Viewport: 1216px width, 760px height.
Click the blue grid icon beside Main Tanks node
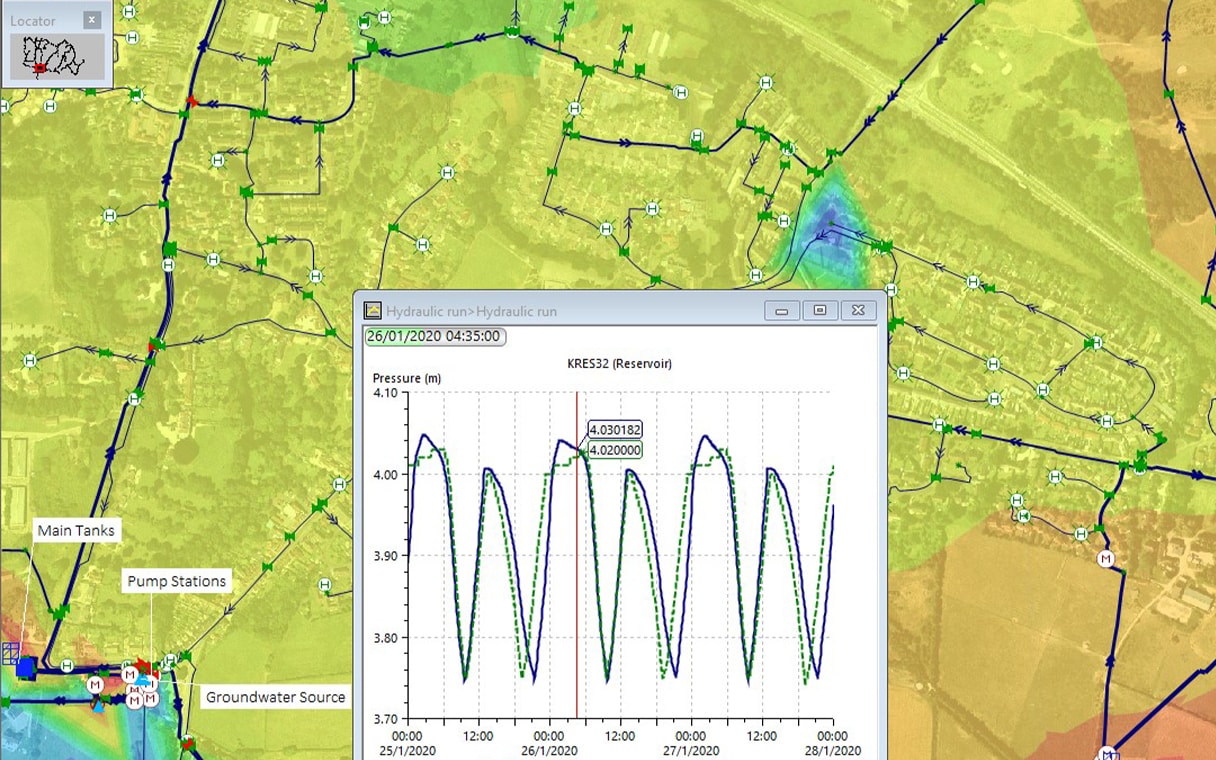[10, 653]
